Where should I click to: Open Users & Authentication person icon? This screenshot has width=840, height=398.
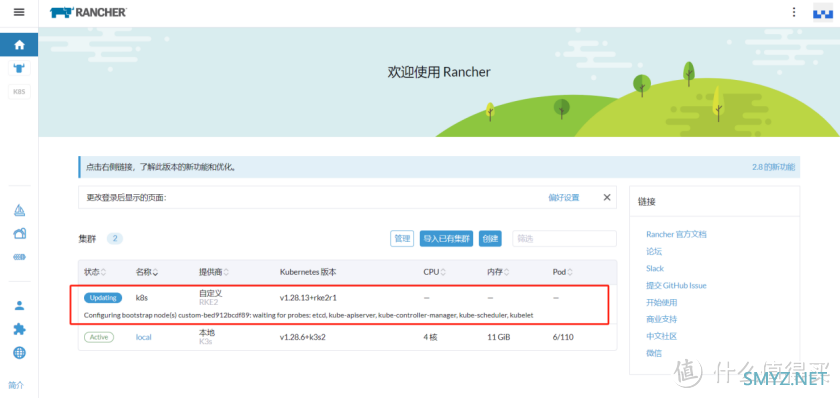coord(19,306)
